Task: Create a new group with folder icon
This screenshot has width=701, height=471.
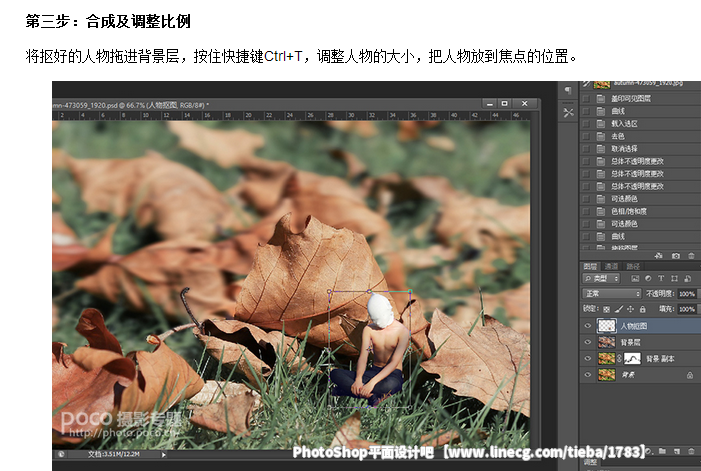Action: click(662, 451)
